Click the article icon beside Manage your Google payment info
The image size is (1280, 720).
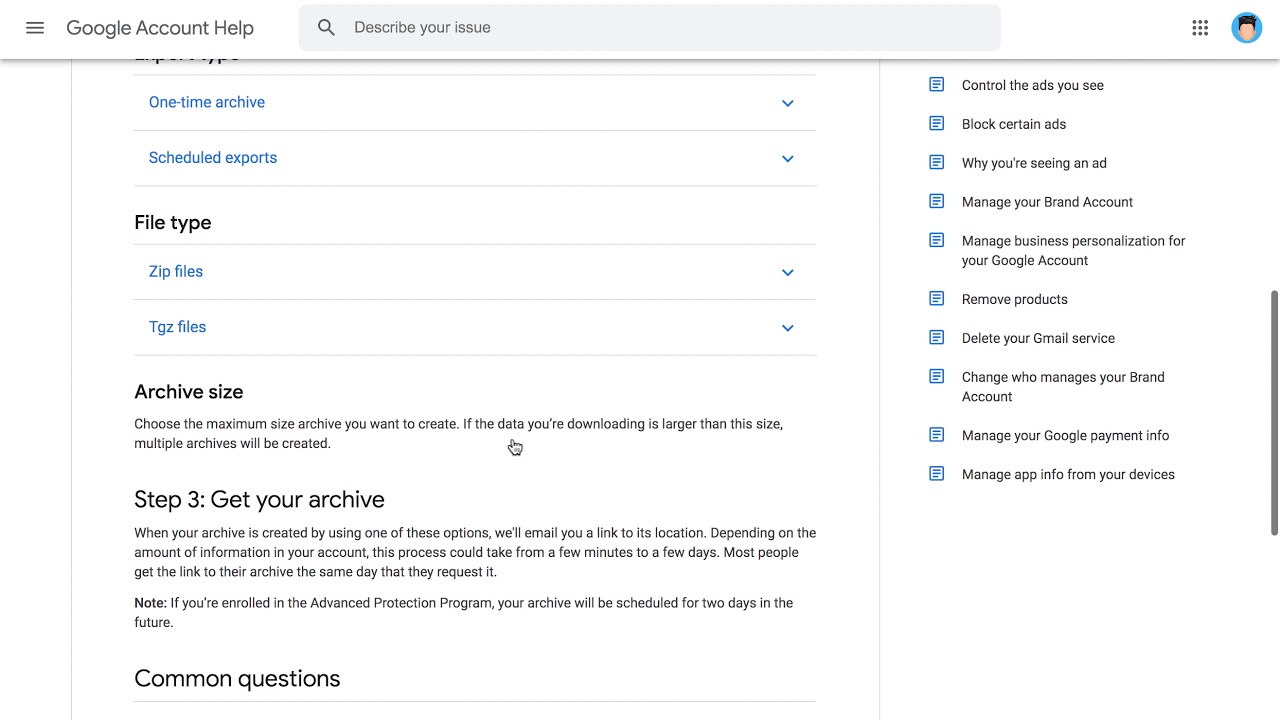click(x=937, y=435)
